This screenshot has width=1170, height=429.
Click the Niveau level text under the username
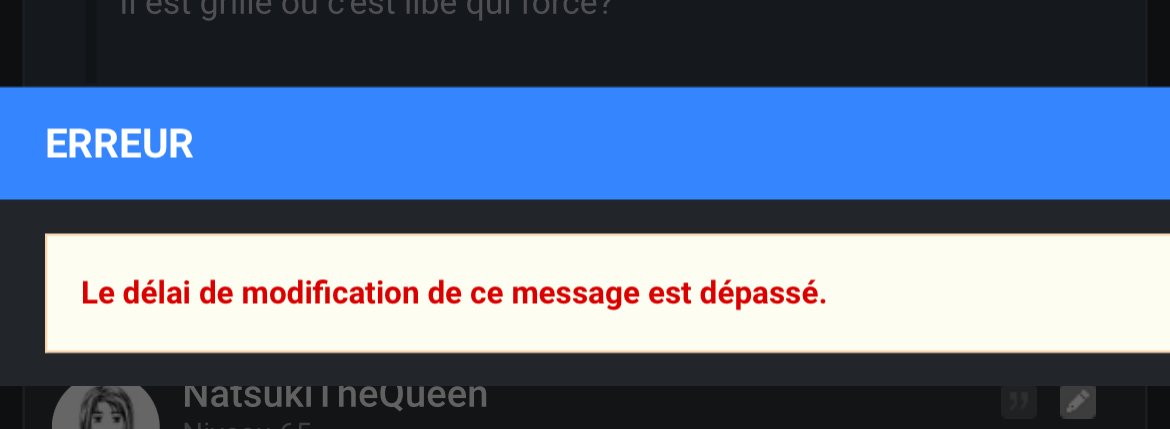[x=246, y=425]
